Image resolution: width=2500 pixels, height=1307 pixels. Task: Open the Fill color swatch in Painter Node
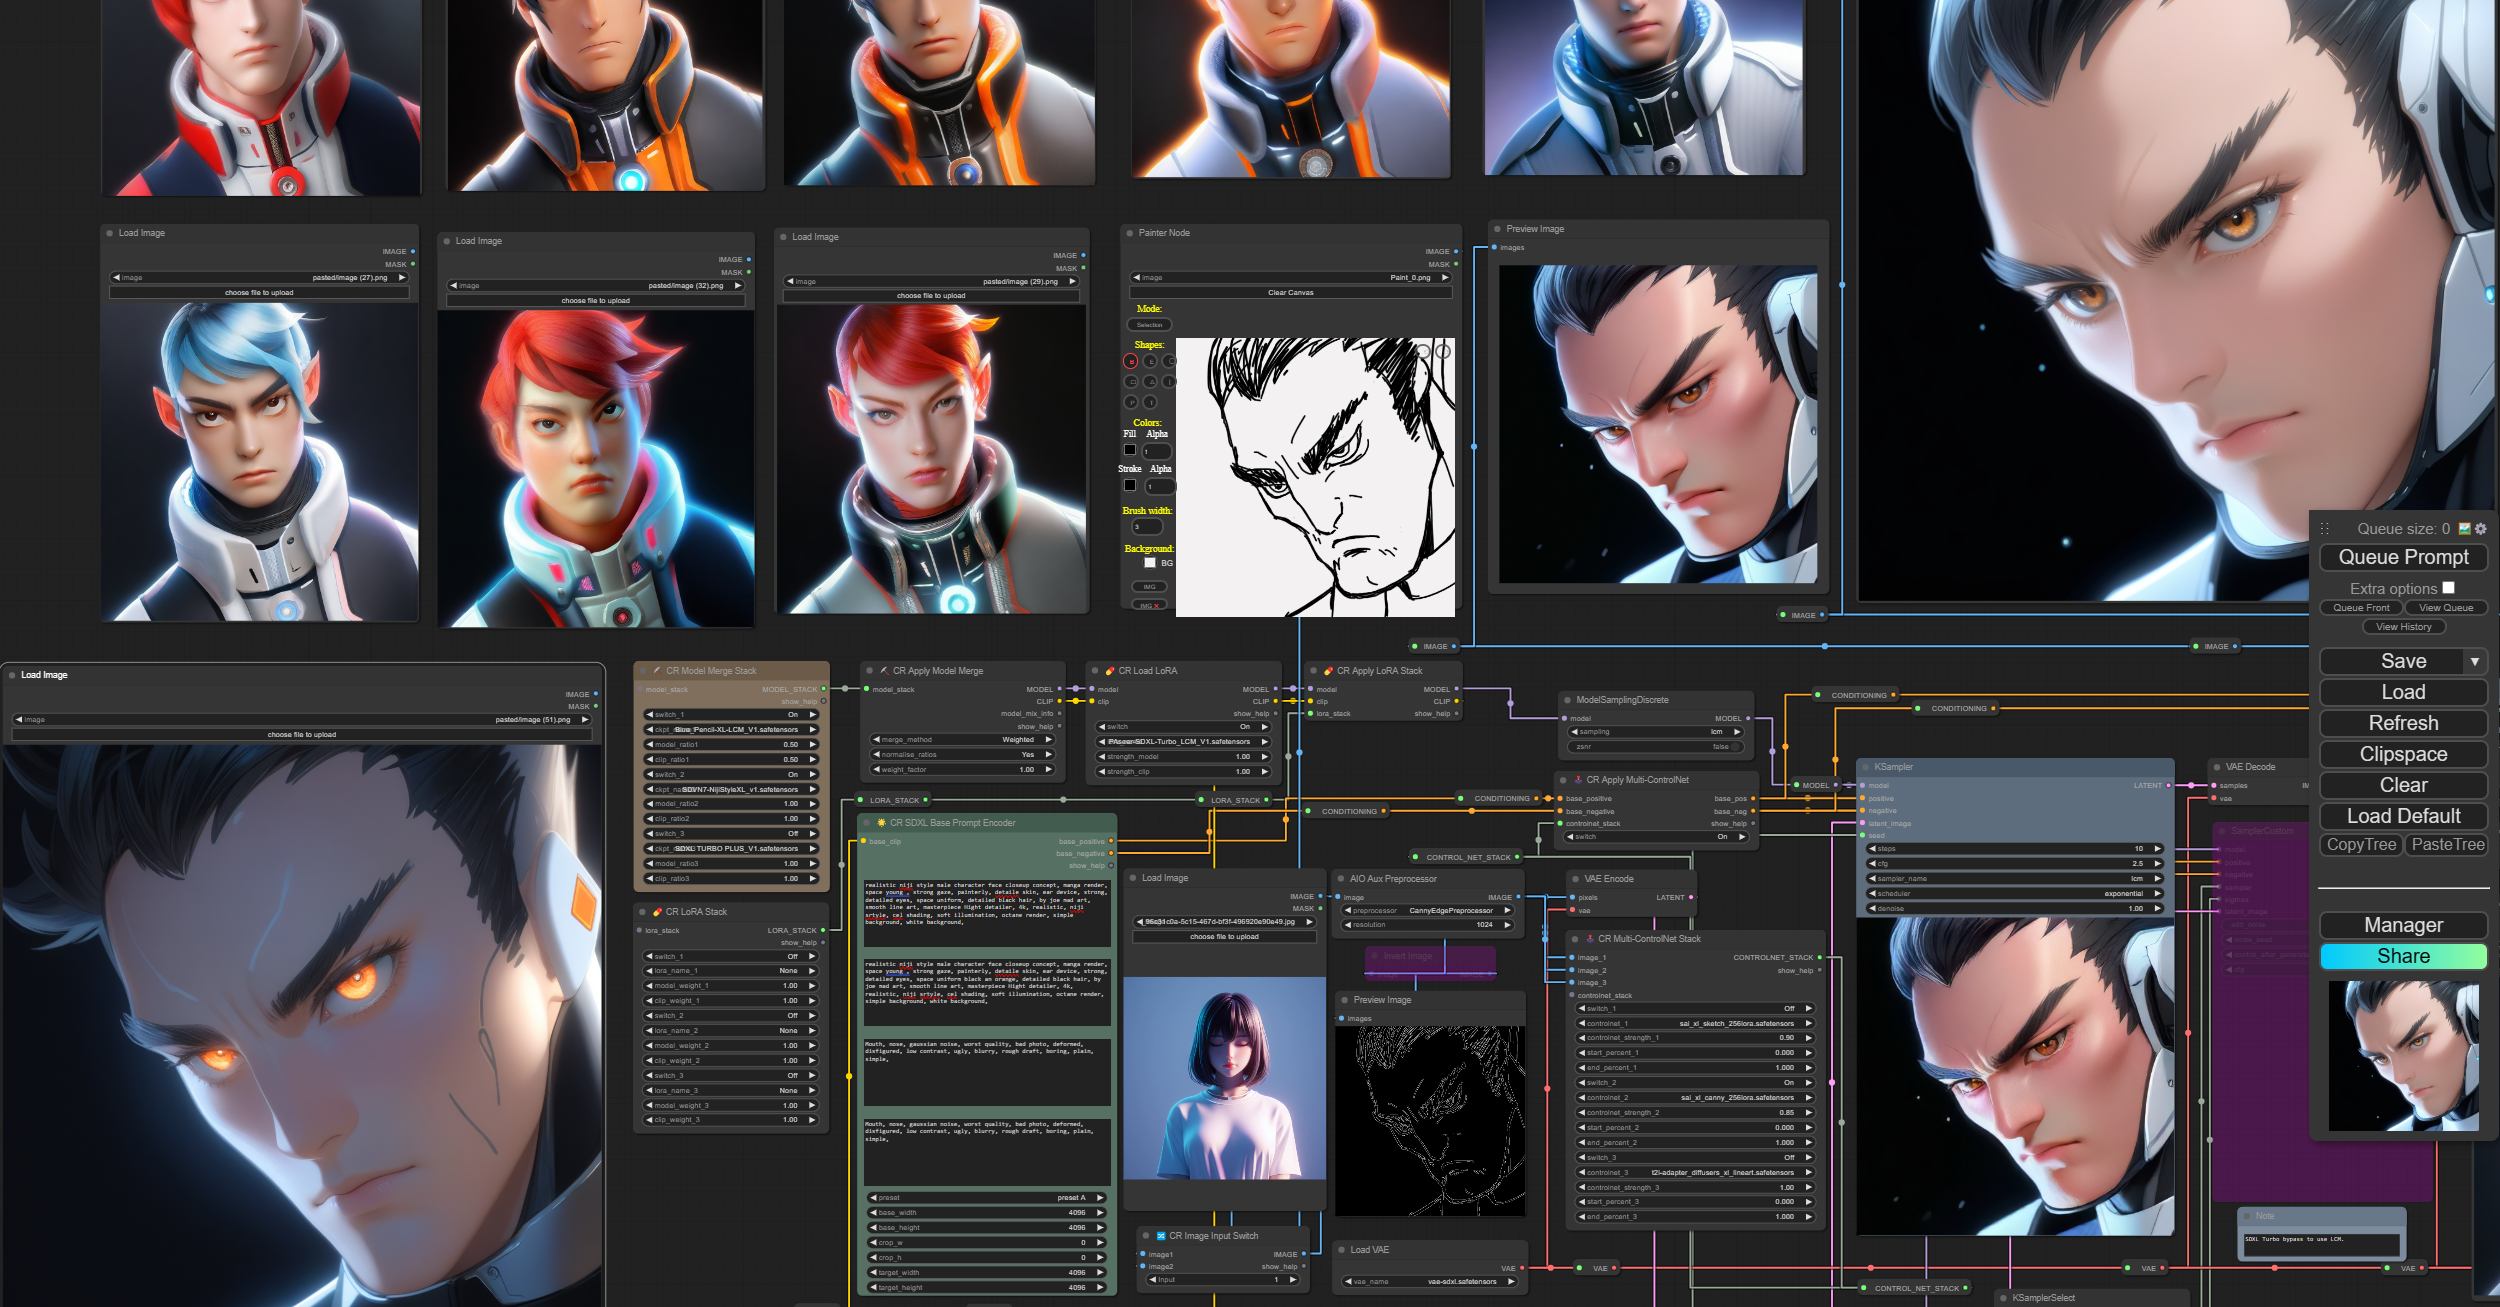1130,450
